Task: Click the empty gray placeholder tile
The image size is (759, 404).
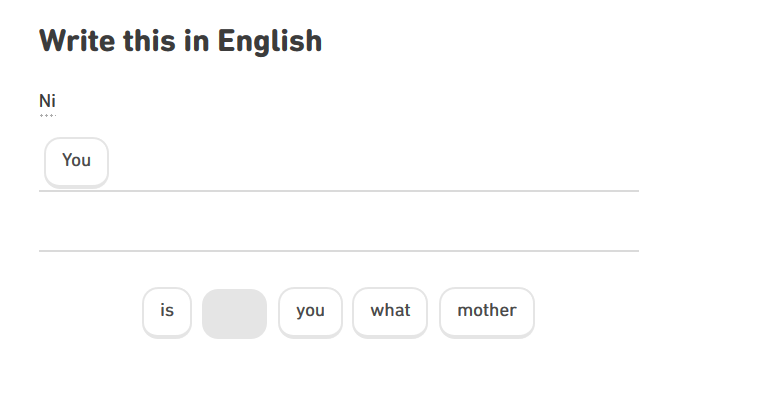Action: [234, 313]
